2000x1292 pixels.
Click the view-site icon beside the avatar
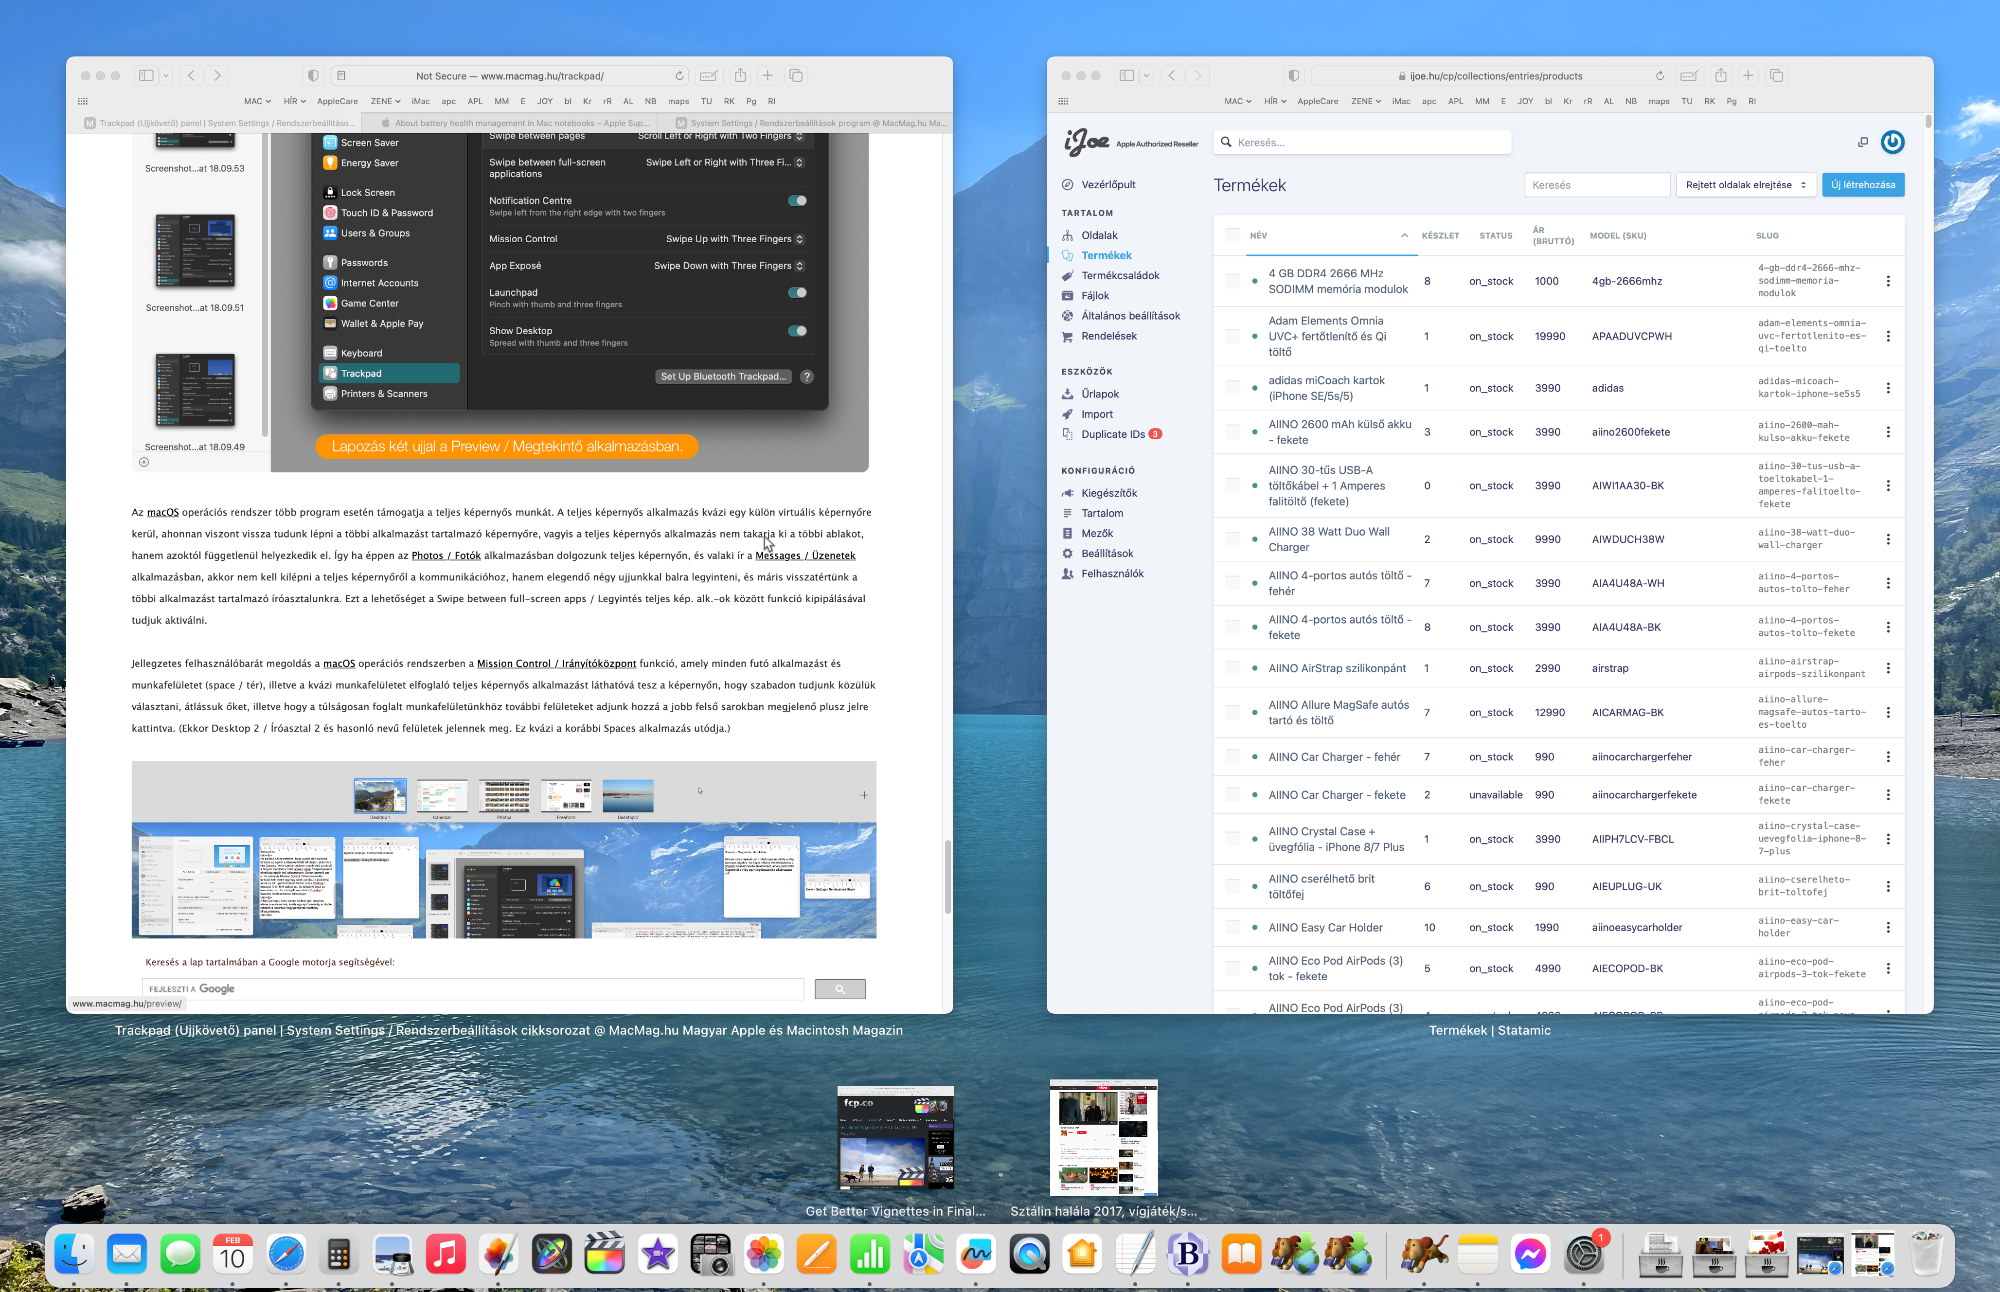click(x=1863, y=142)
